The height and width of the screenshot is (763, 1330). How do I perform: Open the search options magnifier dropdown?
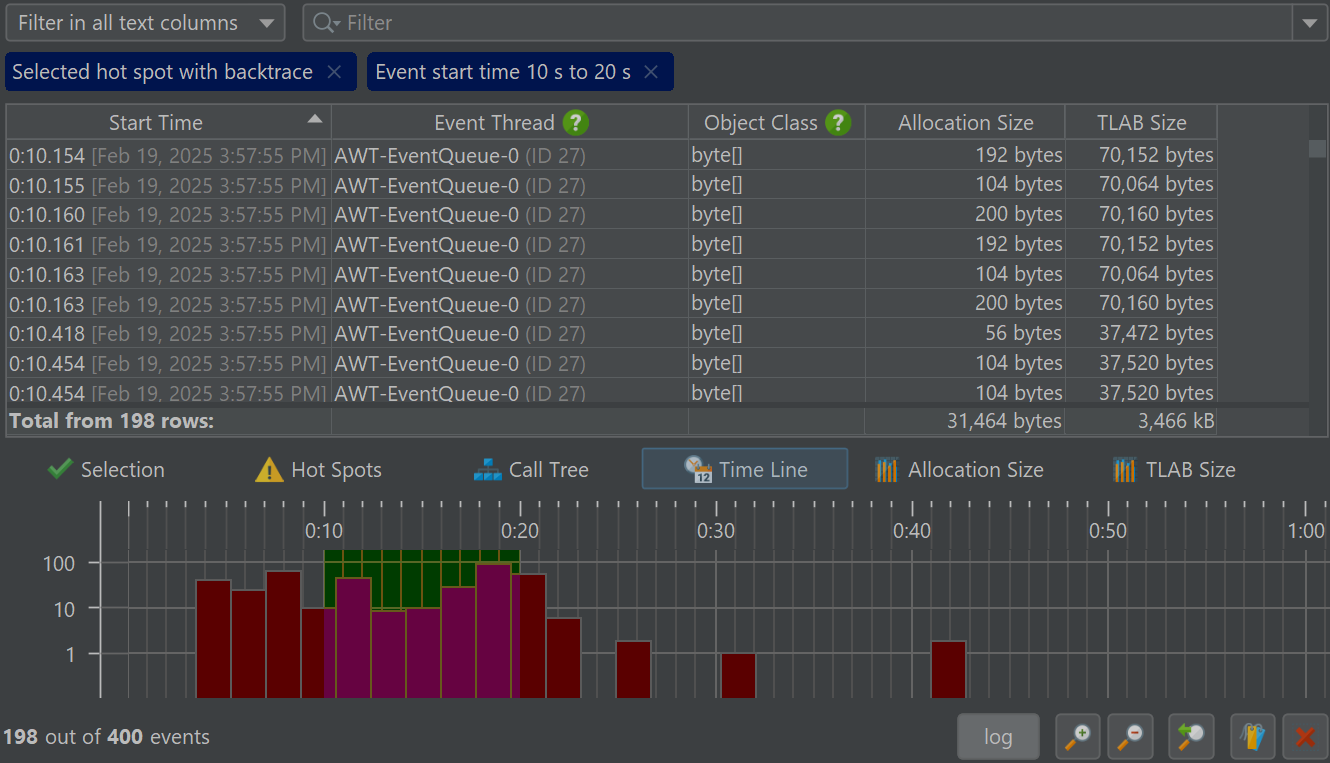[x=326, y=23]
